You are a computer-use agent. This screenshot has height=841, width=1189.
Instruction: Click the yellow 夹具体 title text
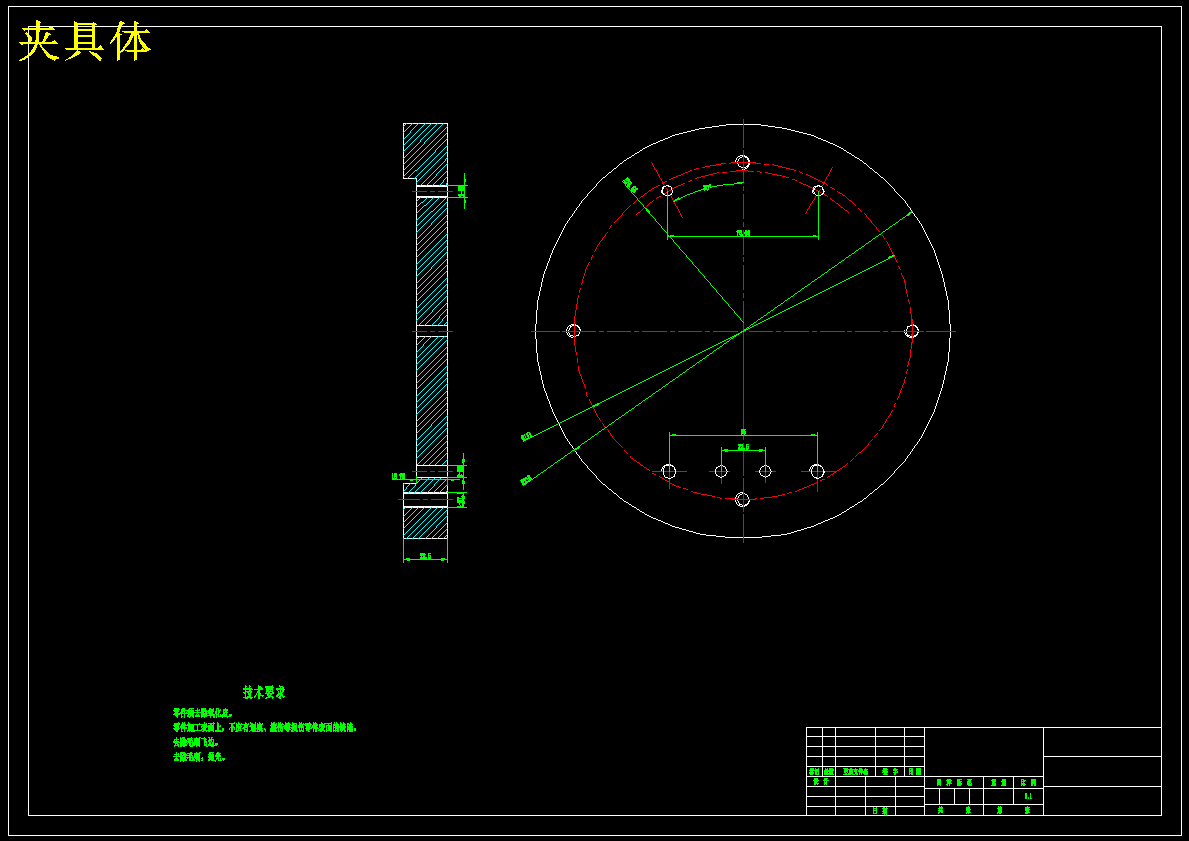click(x=85, y=42)
